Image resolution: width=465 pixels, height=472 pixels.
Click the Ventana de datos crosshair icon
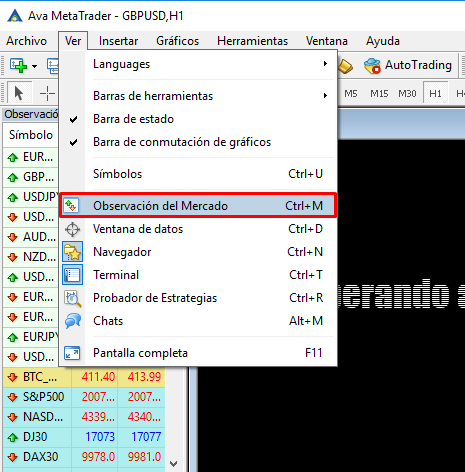pos(72,229)
